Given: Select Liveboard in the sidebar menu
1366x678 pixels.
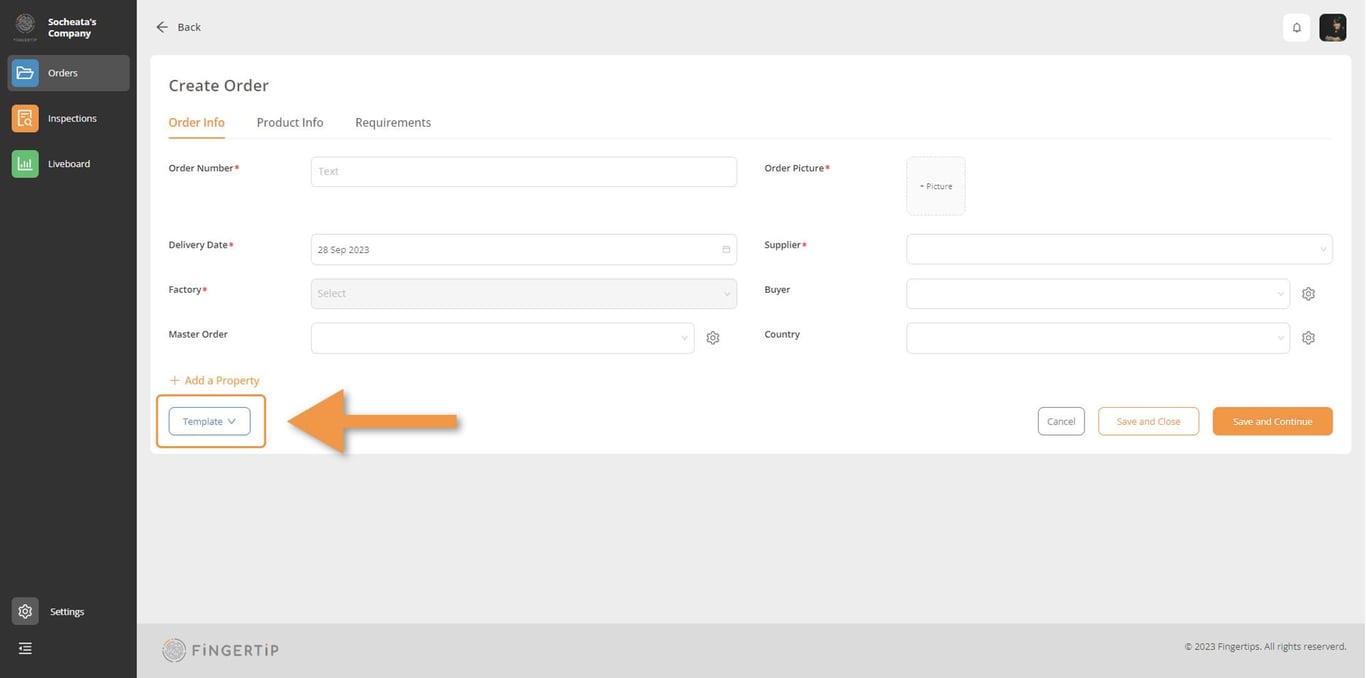Looking at the screenshot, I should 69,164.
